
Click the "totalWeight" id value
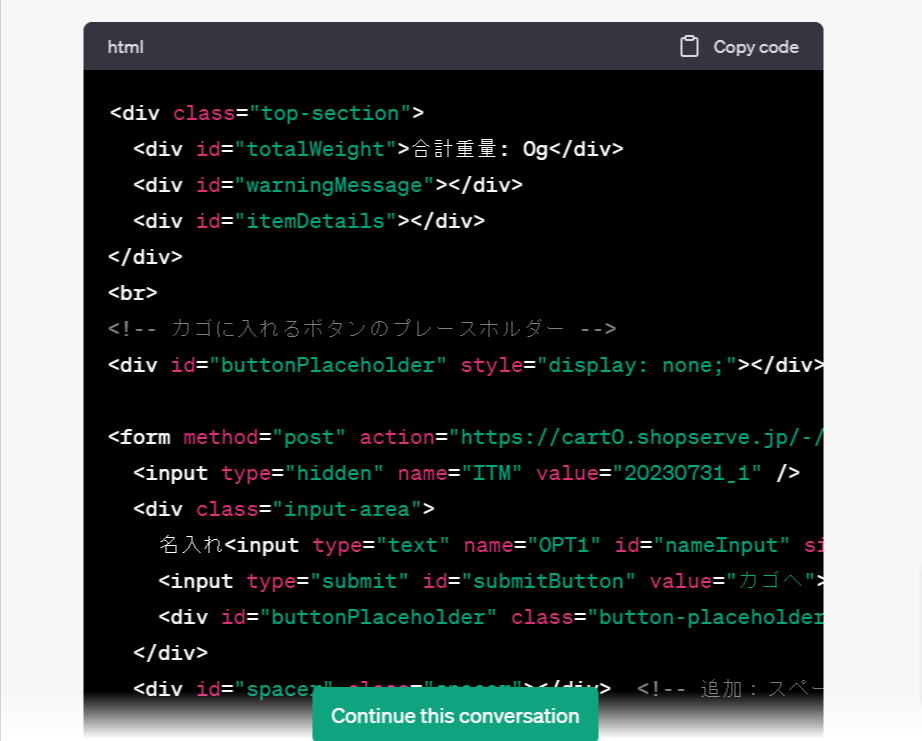pyautogui.click(x=309, y=149)
